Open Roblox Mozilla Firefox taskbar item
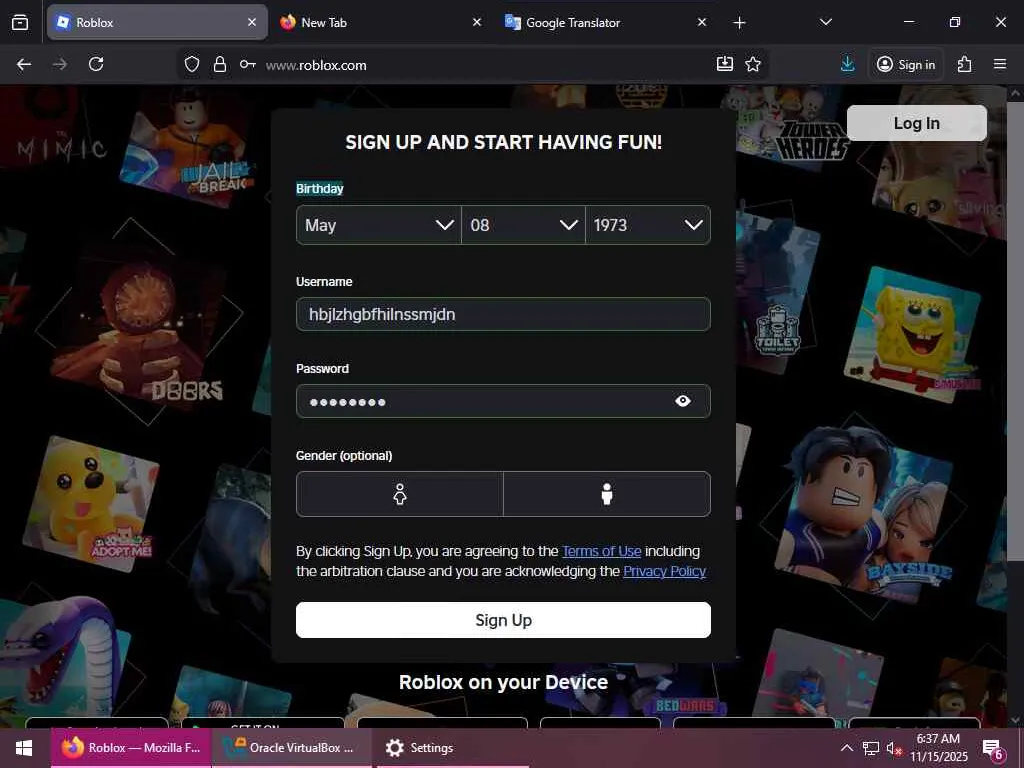Viewport: 1024px width, 768px height. [x=131, y=748]
